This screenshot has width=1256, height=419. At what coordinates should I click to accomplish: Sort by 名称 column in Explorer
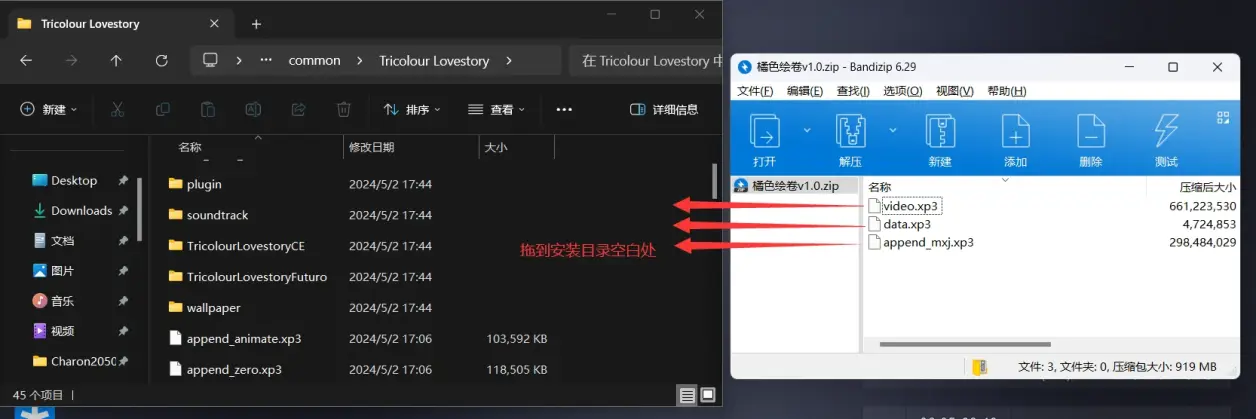point(190,147)
